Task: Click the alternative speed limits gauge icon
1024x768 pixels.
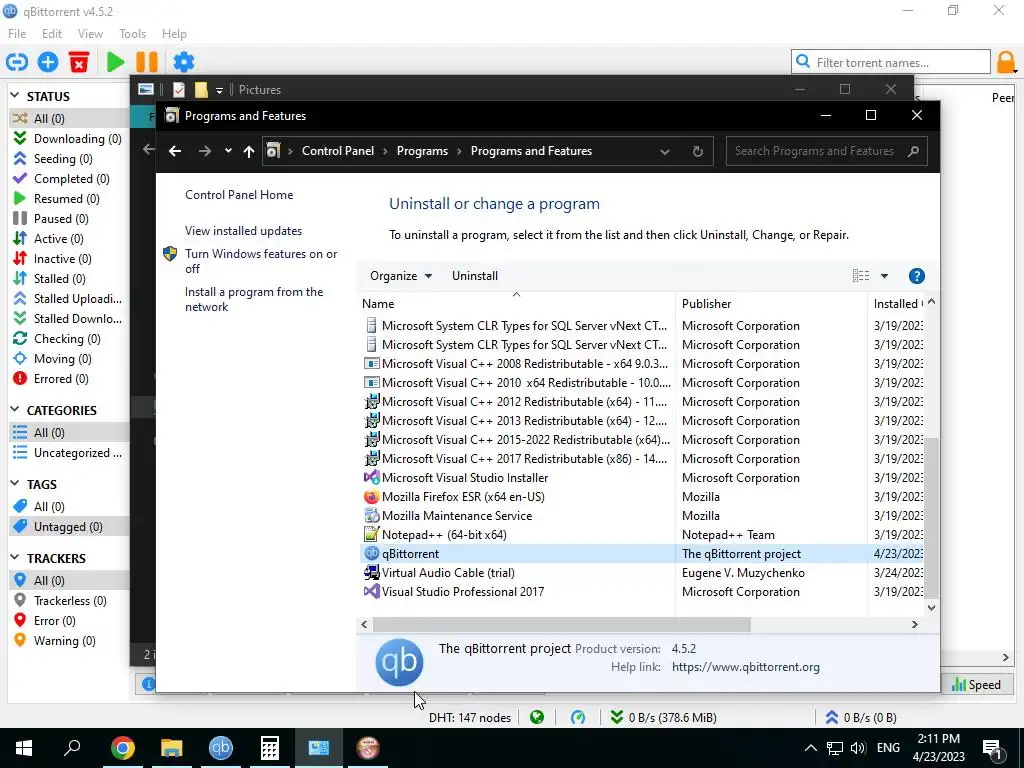Action: 578,718
